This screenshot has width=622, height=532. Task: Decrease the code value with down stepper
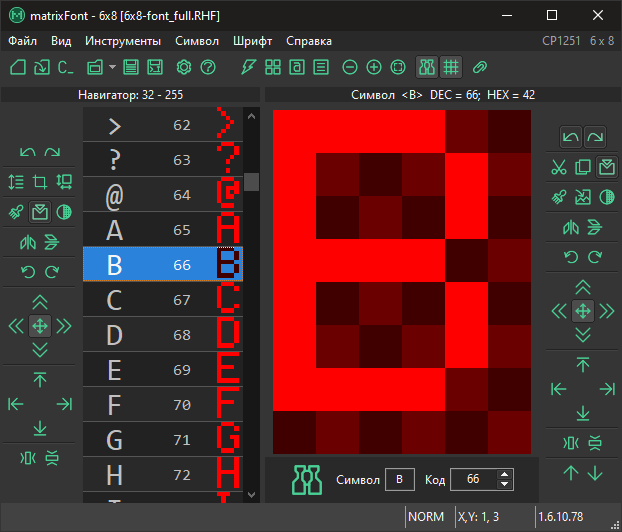click(x=504, y=485)
